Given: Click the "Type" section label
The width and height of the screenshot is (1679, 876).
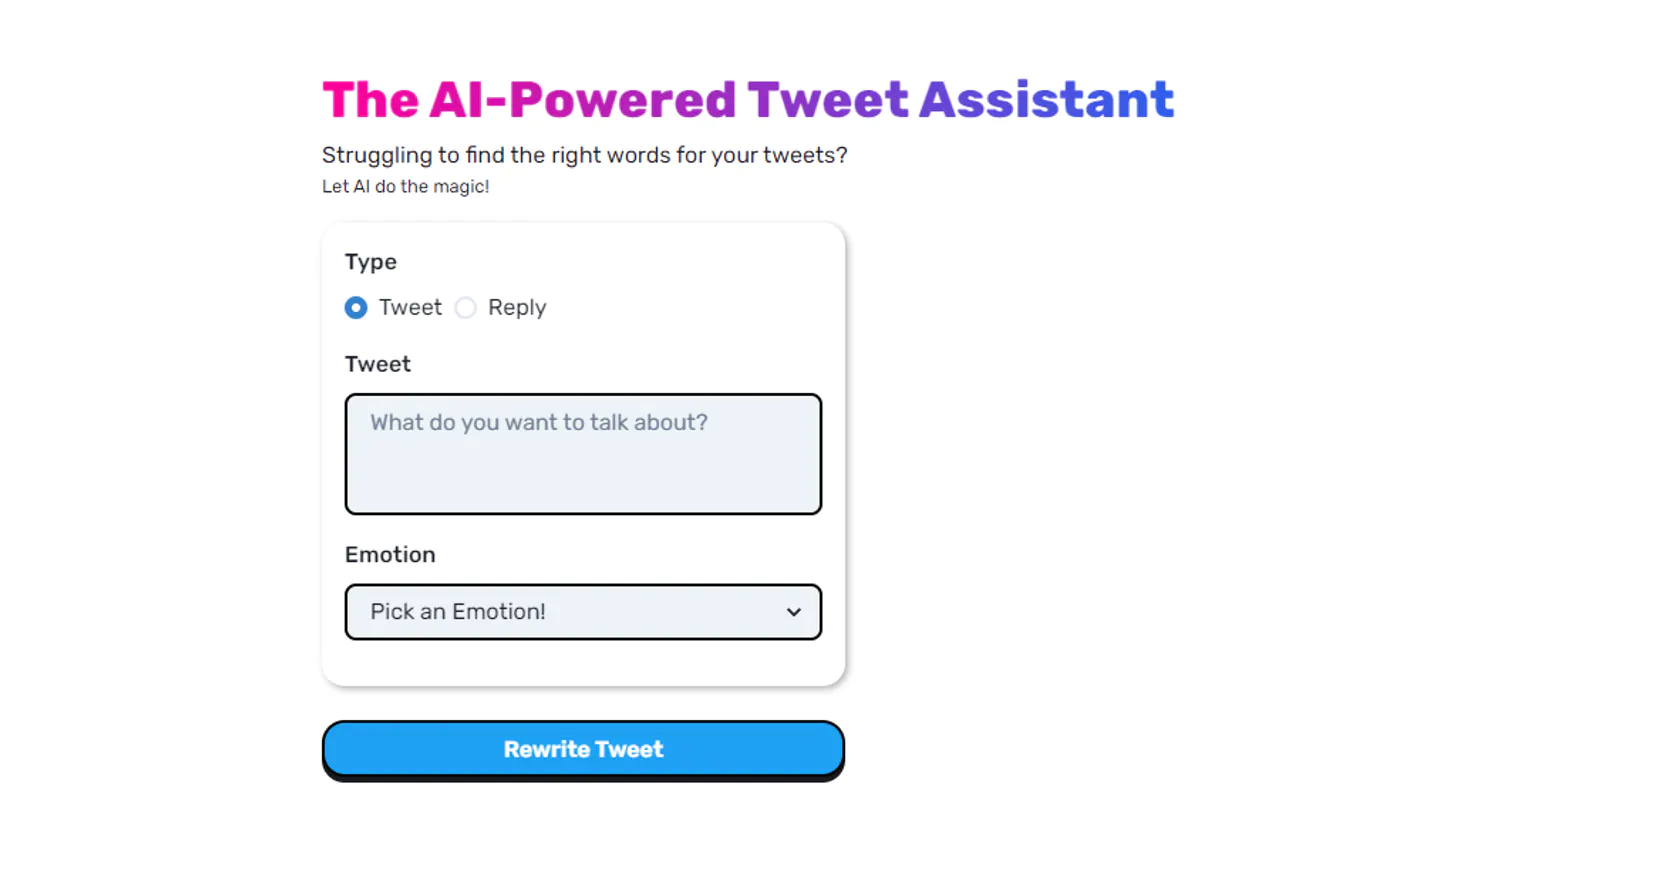Looking at the screenshot, I should pyautogui.click(x=371, y=262).
